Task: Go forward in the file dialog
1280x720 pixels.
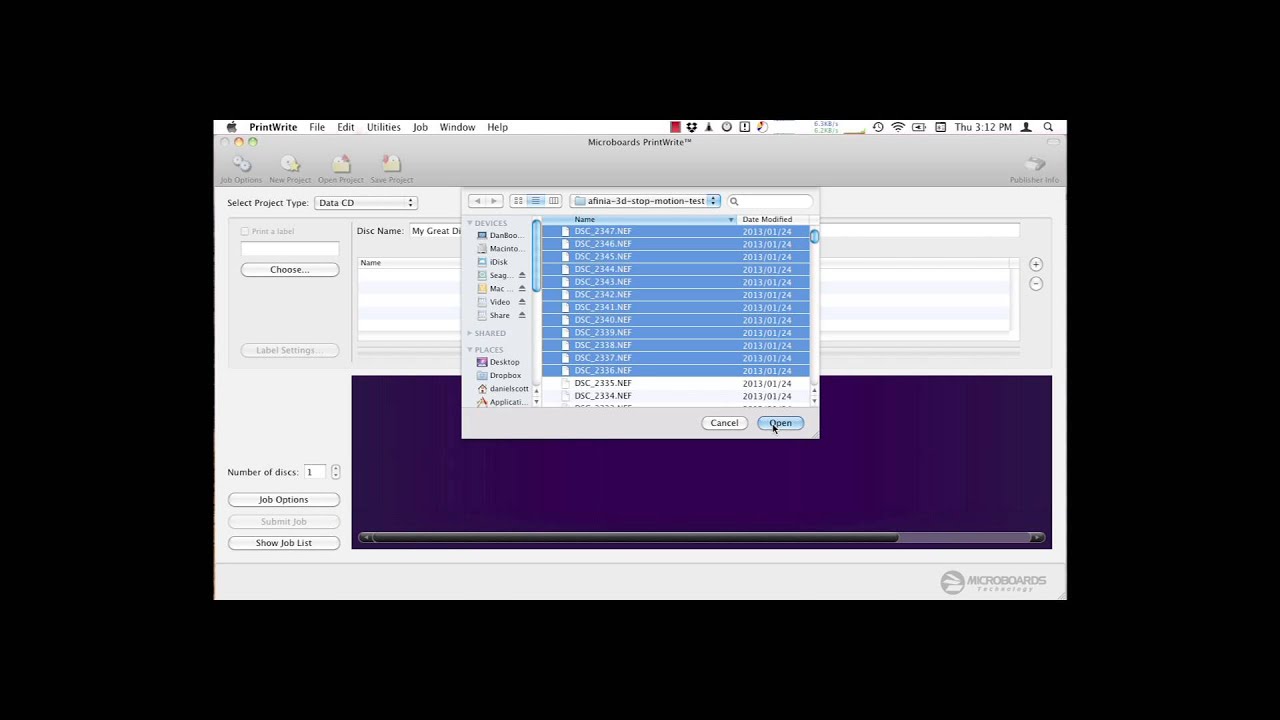Action: point(494,201)
